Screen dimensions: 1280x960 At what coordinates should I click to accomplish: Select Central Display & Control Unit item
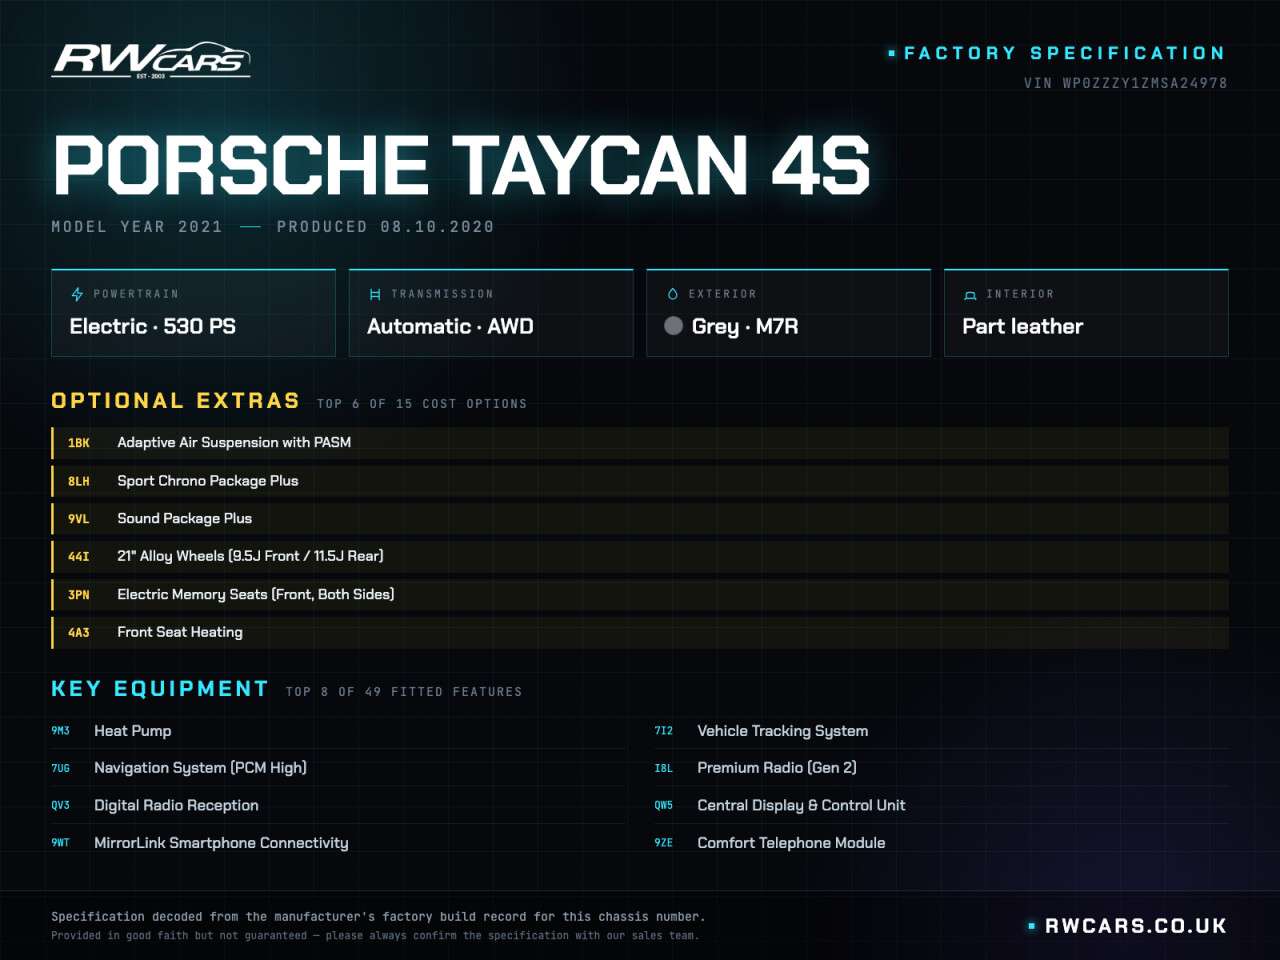[x=941, y=805]
